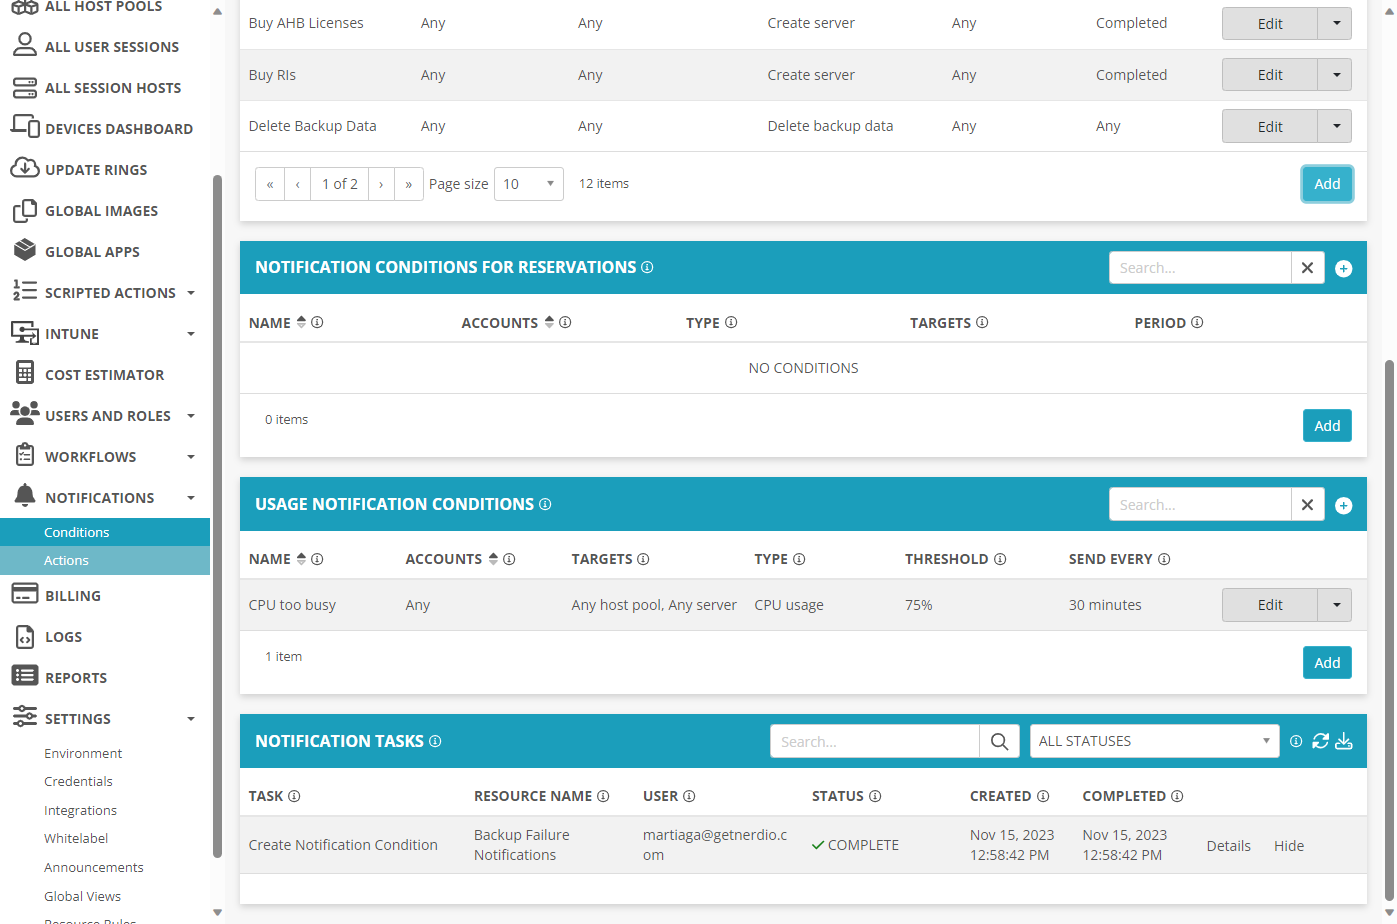Viewport: 1397px width, 924px height.
Task: Clear the Usage Notification Conditions search
Action: pos(1307,505)
